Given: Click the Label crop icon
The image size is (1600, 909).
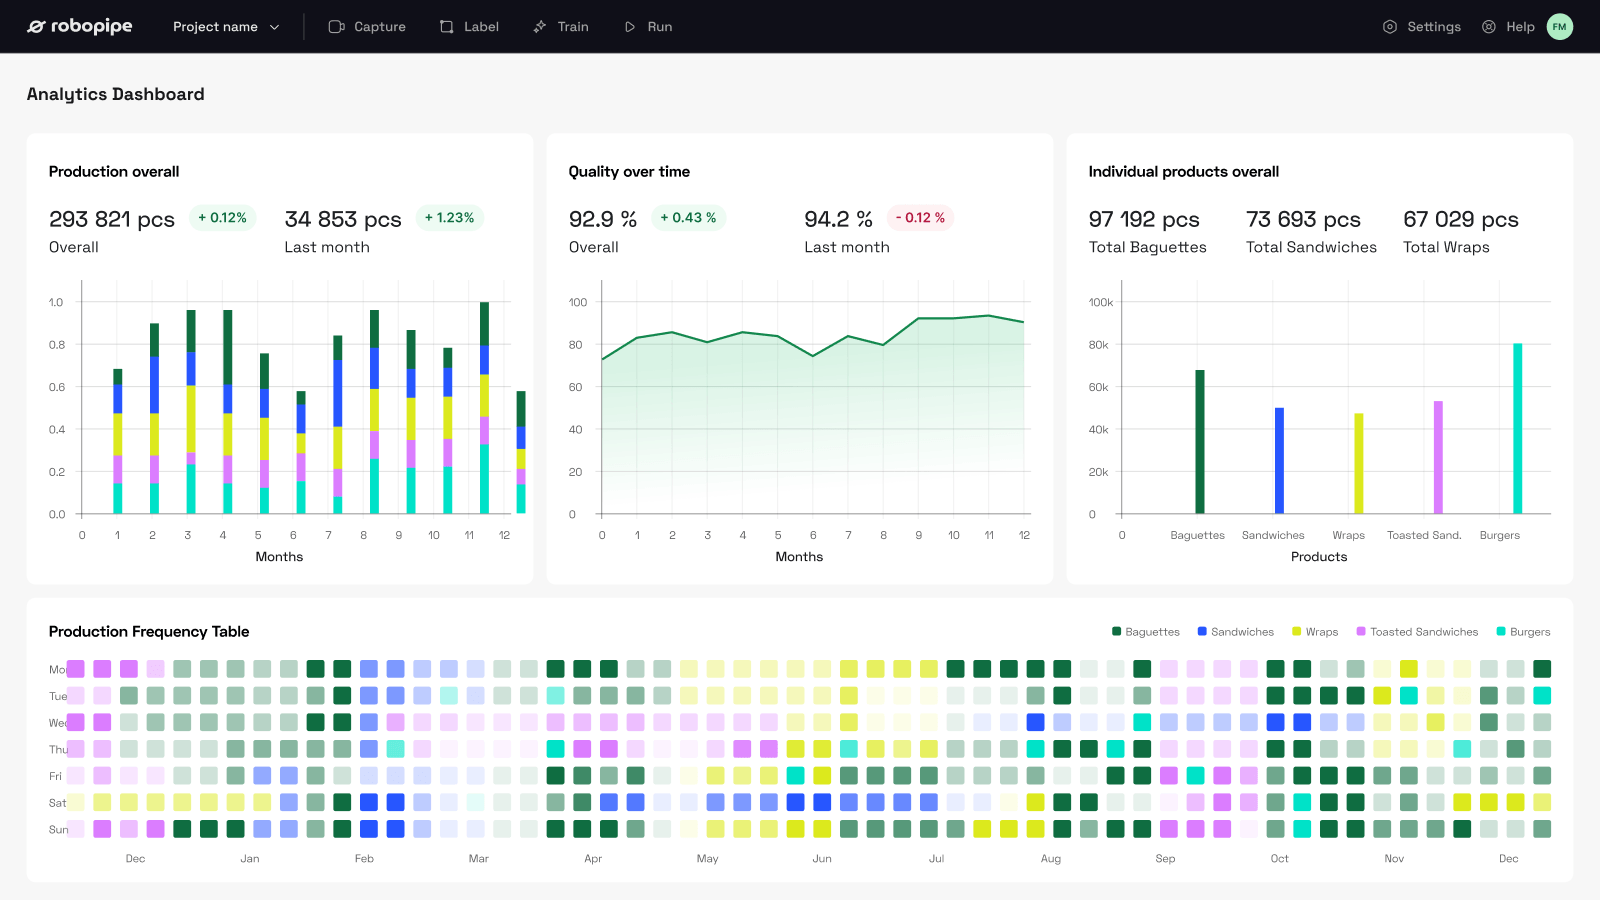Looking at the screenshot, I should [x=447, y=27].
